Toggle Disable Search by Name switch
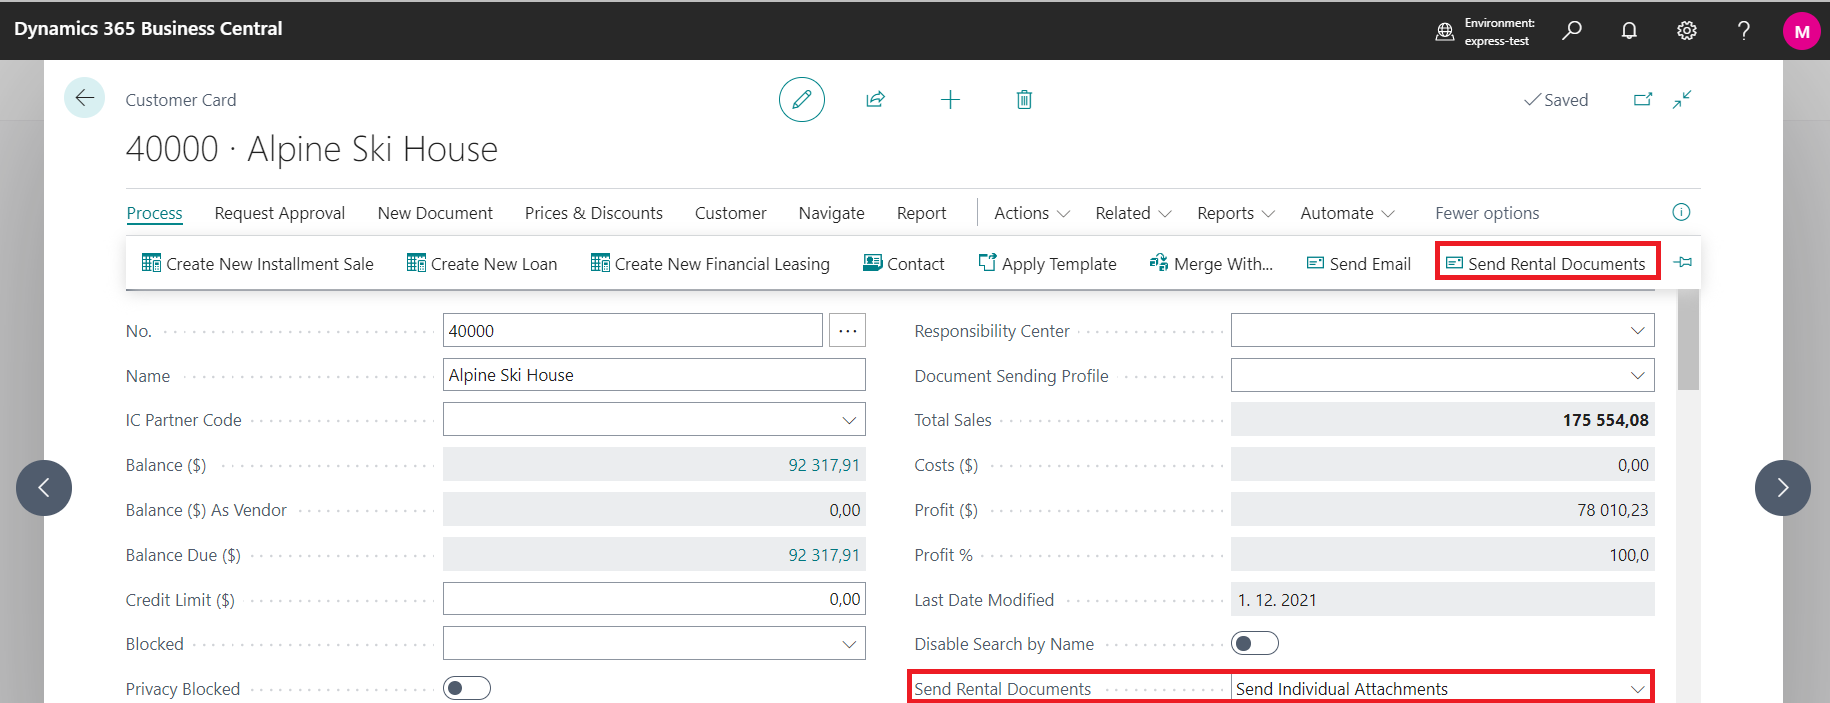Viewport: 1830px width, 703px height. pyautogui.click(x=1254, y=644)
